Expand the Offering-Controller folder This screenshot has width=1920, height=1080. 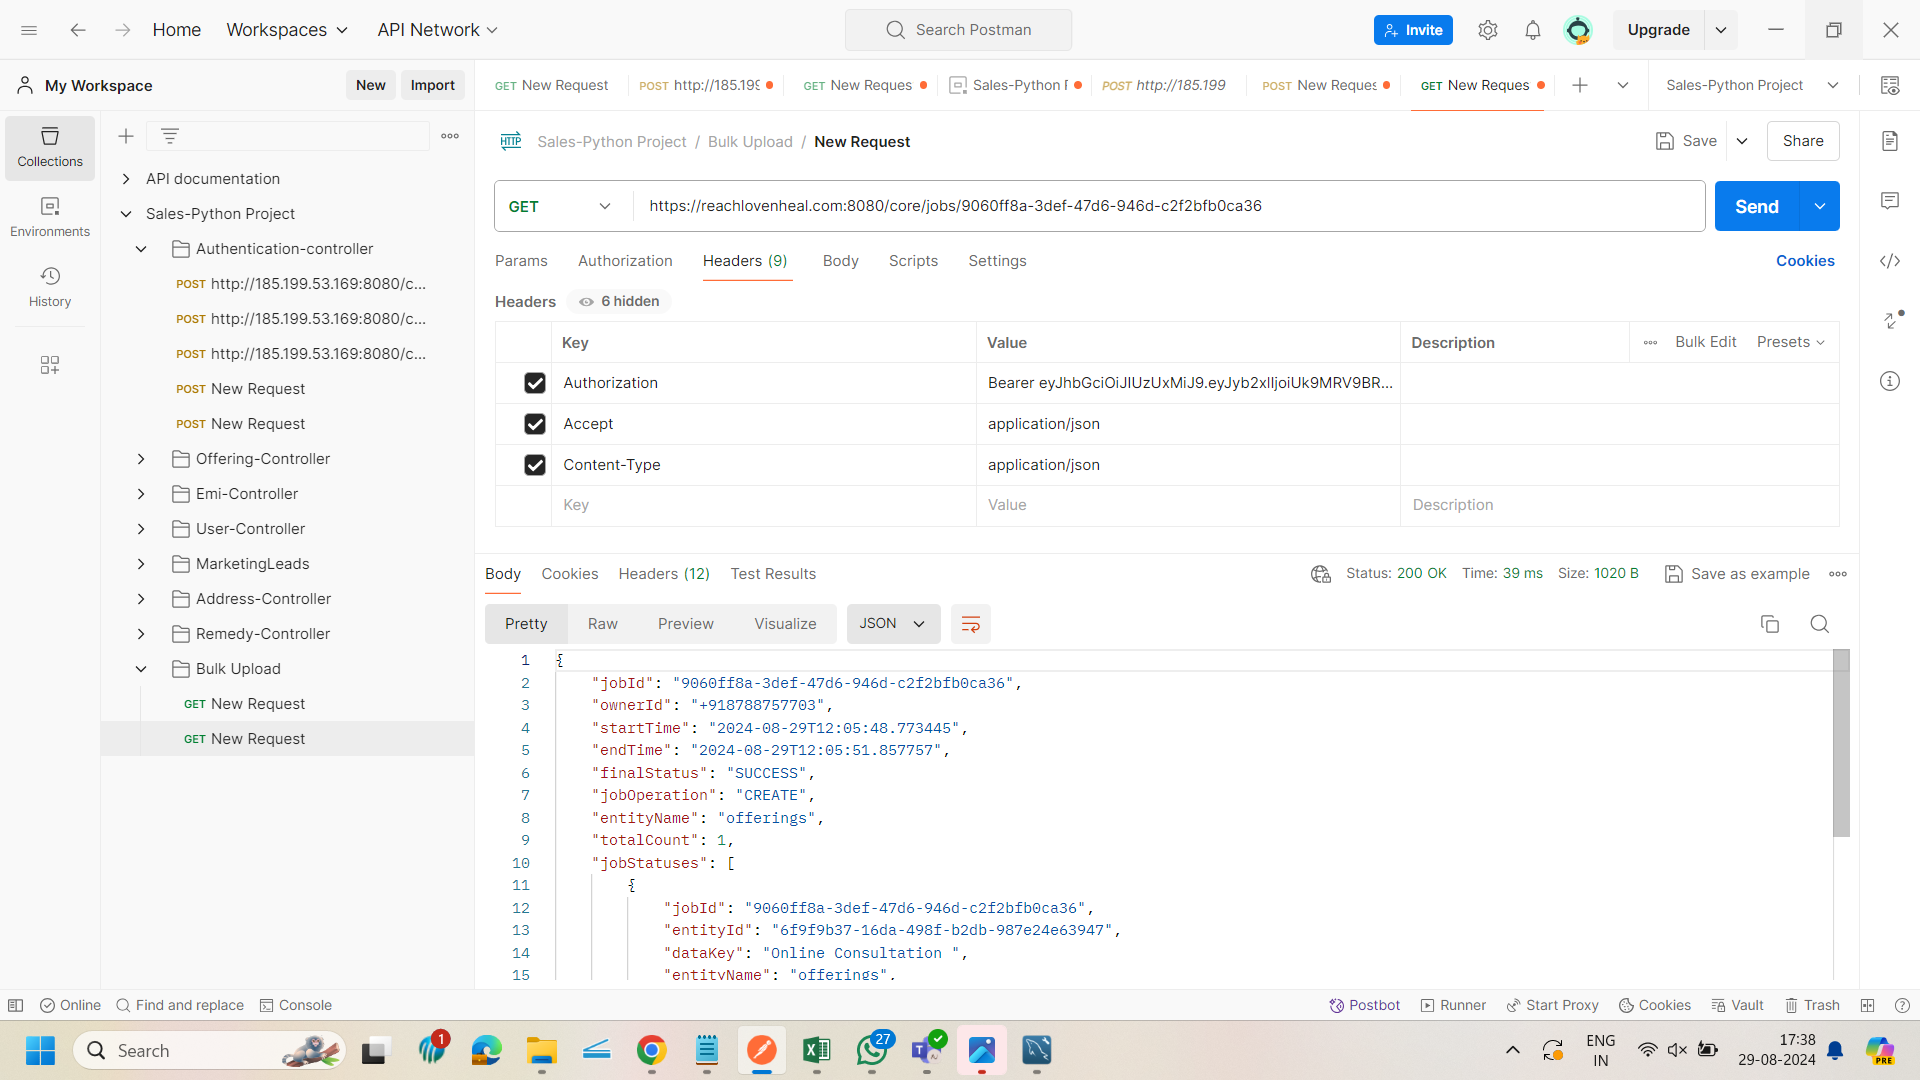[141, 459]
